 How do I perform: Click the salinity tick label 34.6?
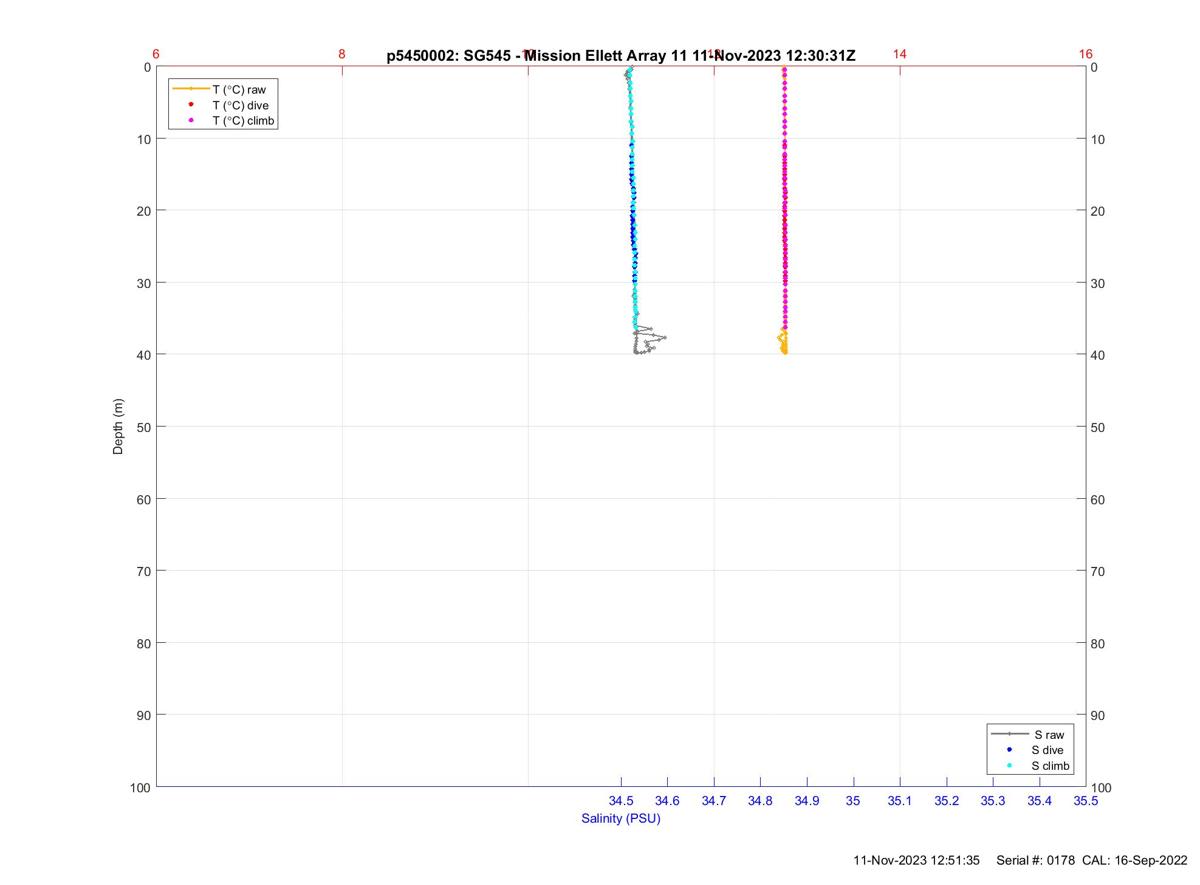pos(667,801)
